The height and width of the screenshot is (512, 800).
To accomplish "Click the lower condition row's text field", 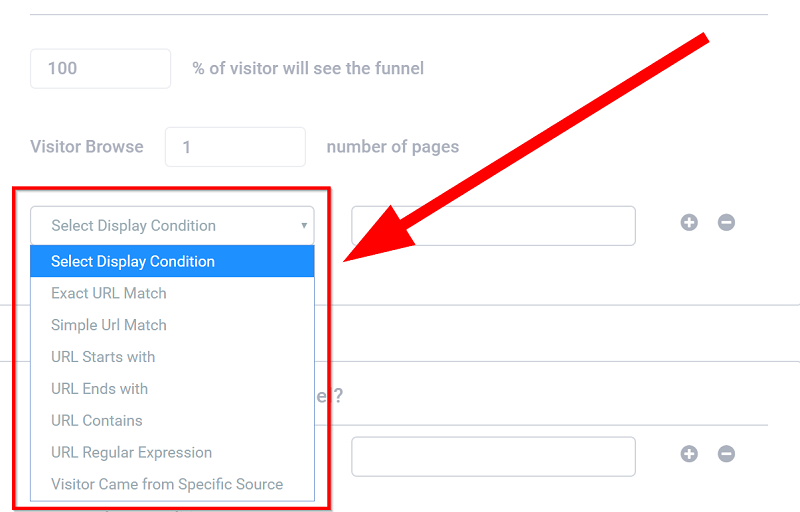I will (x=493, y=456).
